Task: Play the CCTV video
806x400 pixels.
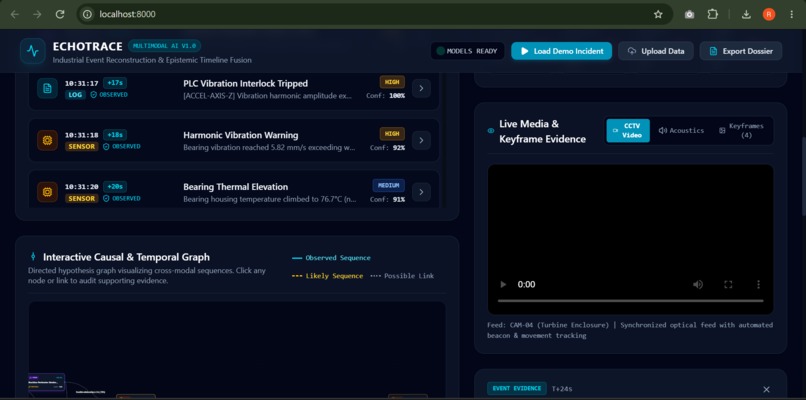Action: [503, 284]
